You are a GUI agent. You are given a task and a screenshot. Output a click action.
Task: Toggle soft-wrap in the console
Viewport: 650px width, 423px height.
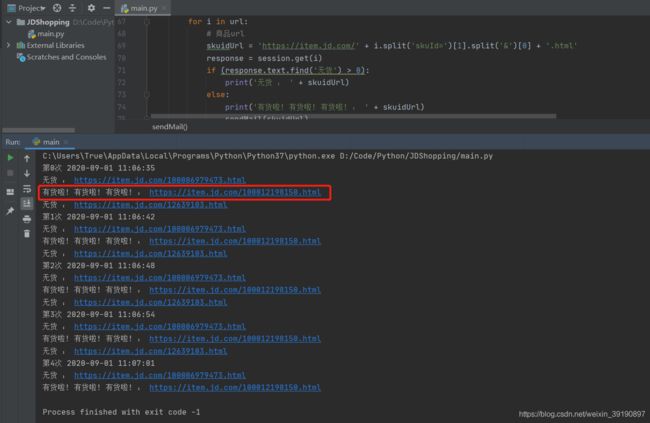(27, 189)
